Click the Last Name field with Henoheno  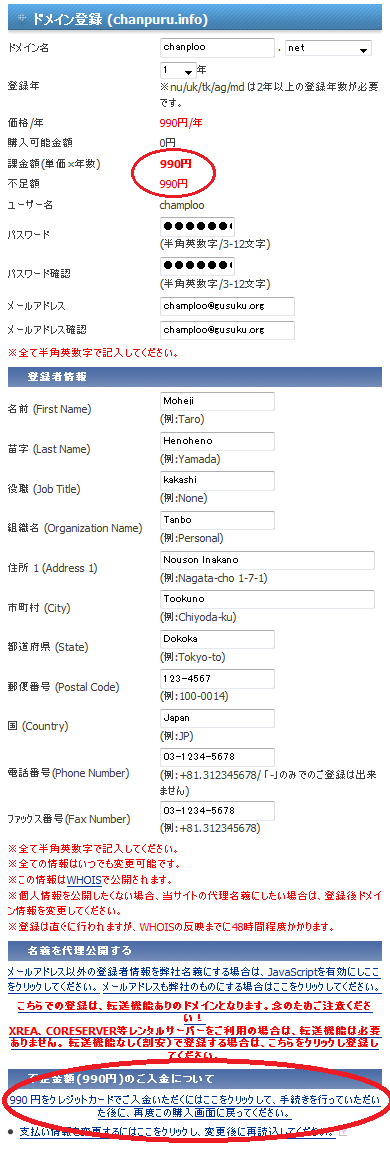tap(217, 441)
